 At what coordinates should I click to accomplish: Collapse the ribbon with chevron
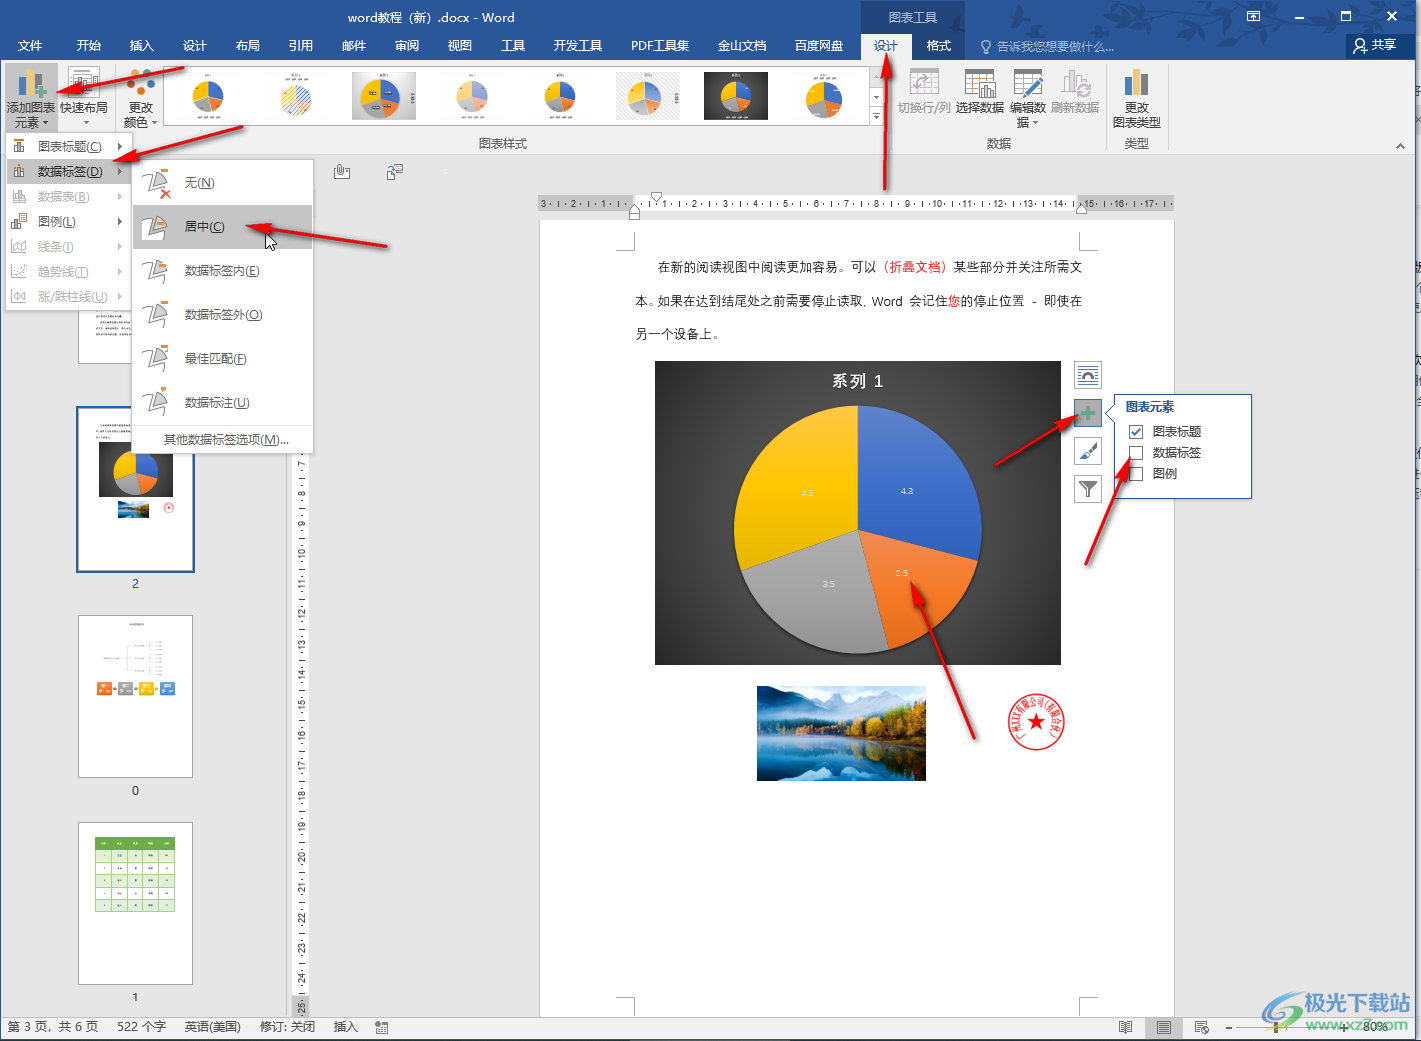coord(1400,146)
